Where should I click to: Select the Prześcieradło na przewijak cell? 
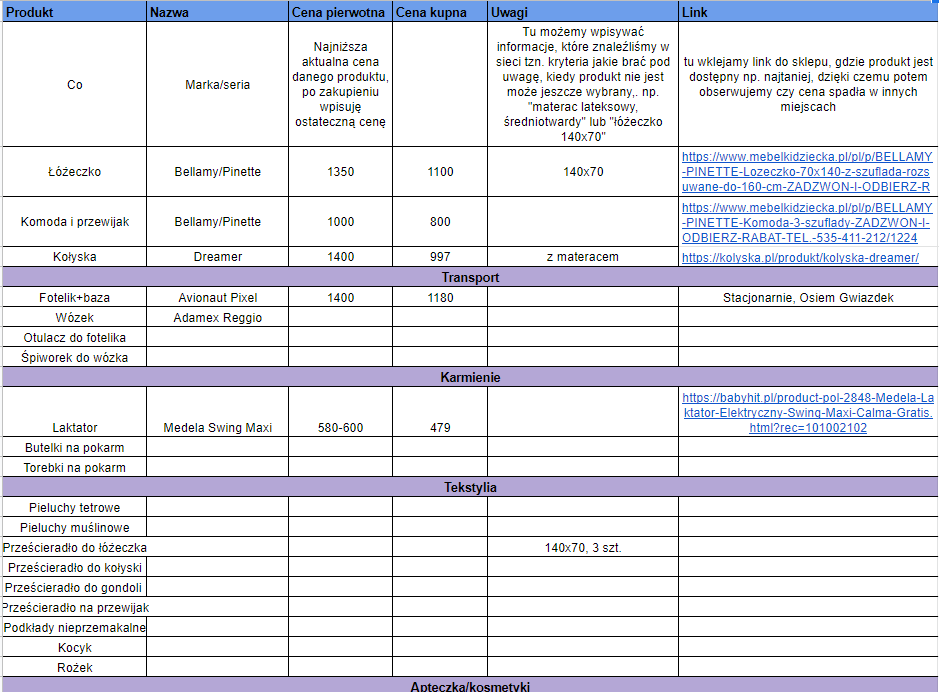(x=74, y=608)
